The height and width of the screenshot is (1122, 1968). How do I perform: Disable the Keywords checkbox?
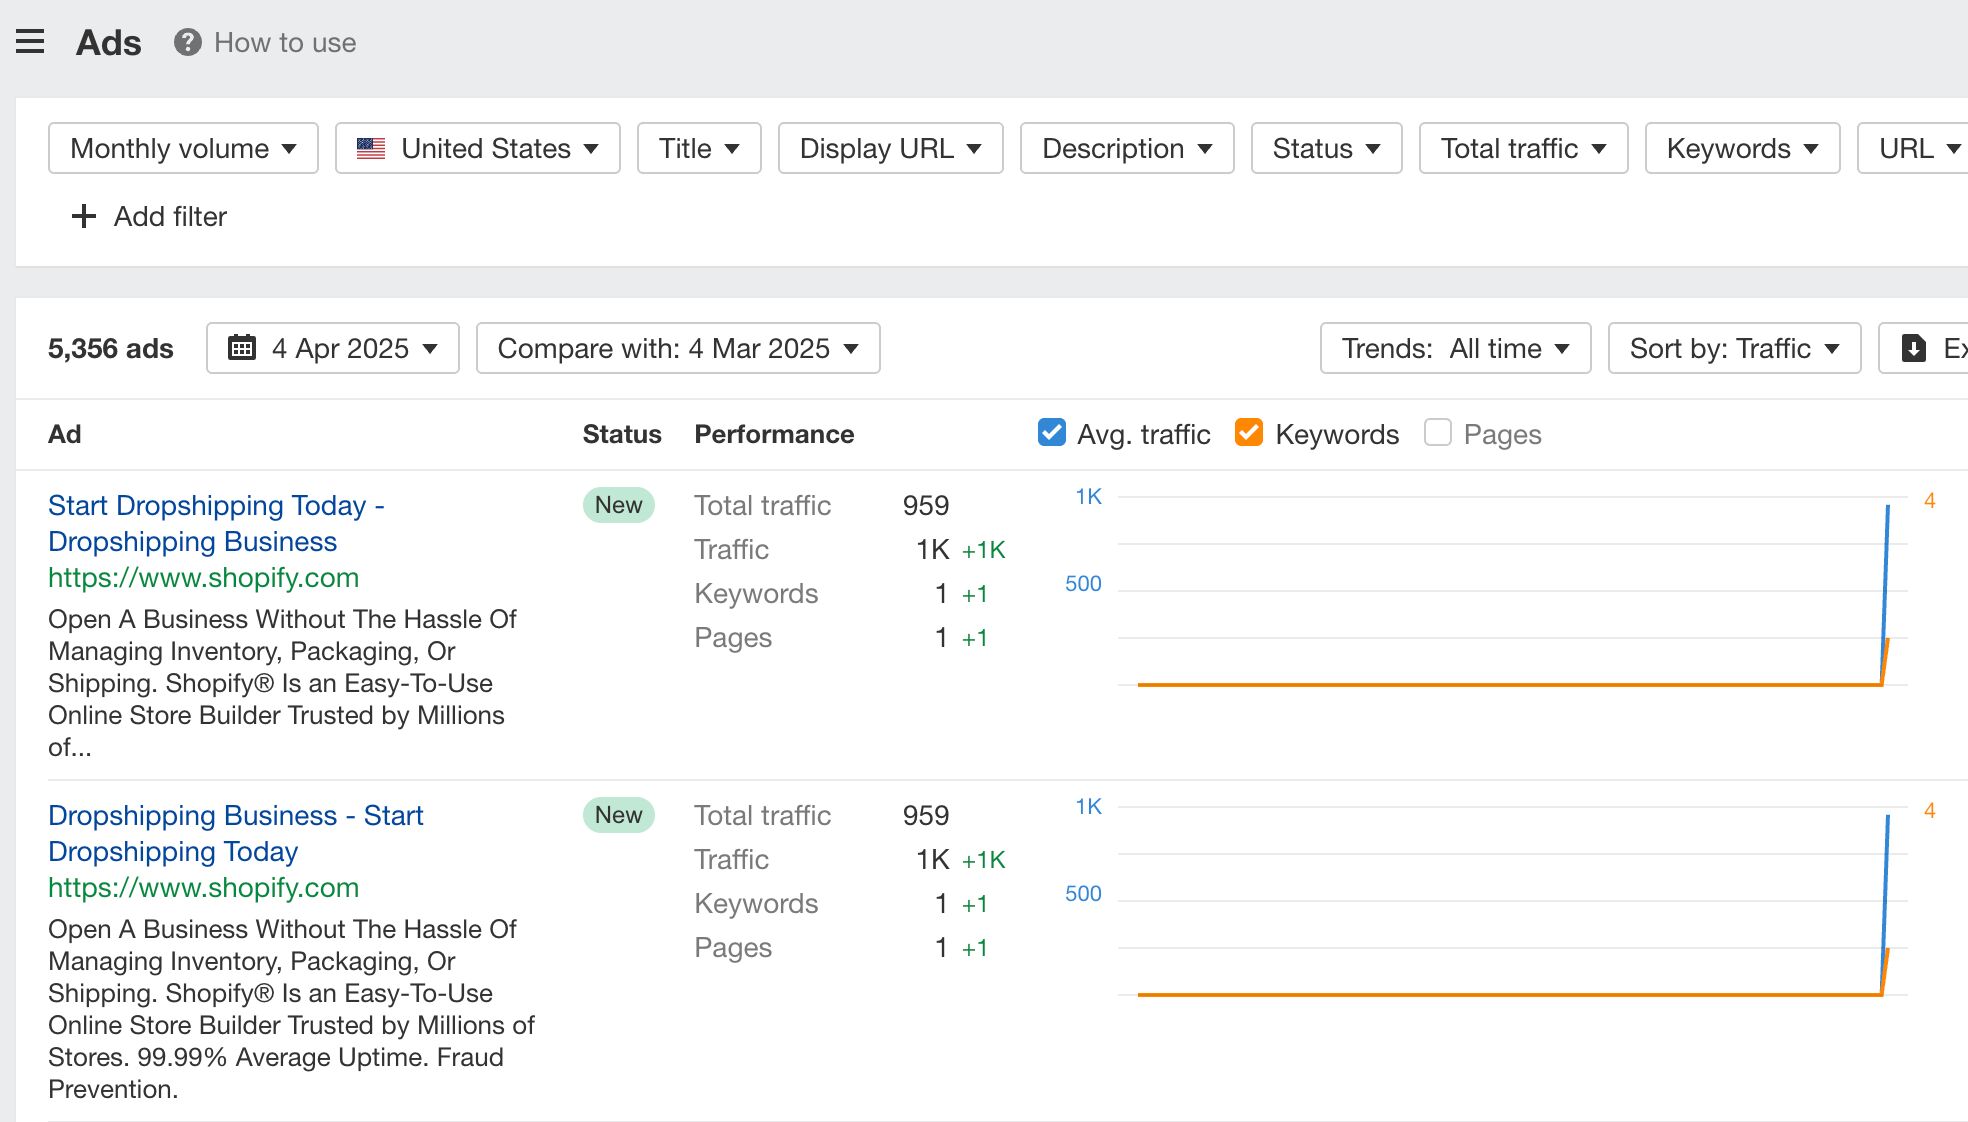pos(1248,432)
